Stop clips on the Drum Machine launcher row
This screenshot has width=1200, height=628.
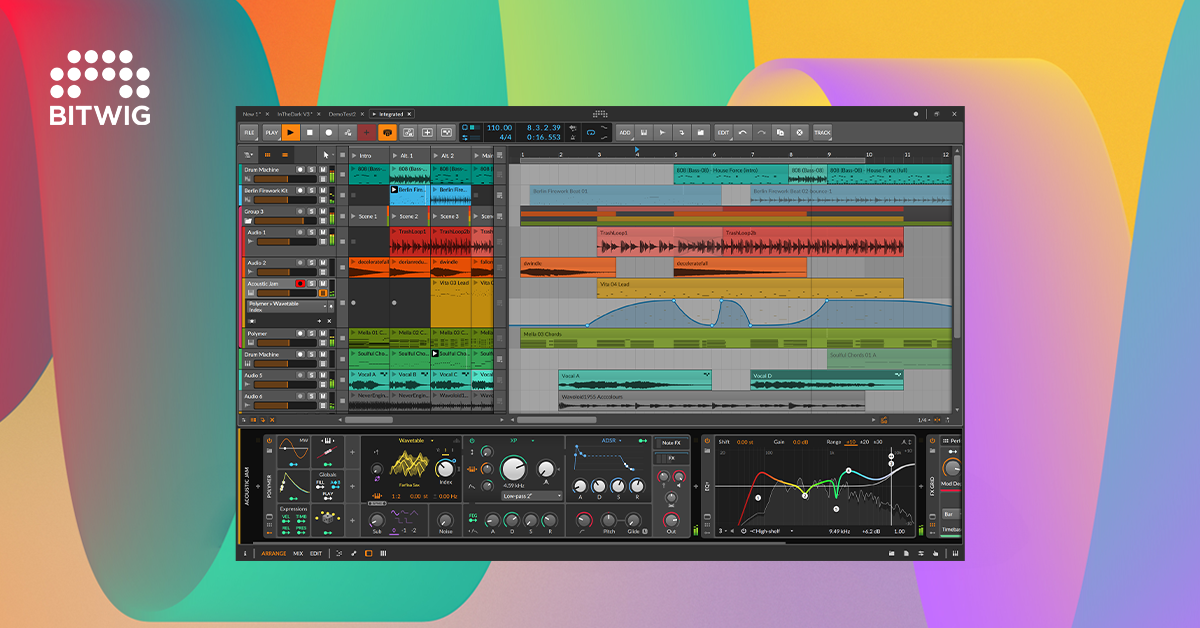[x=342, y=174]
